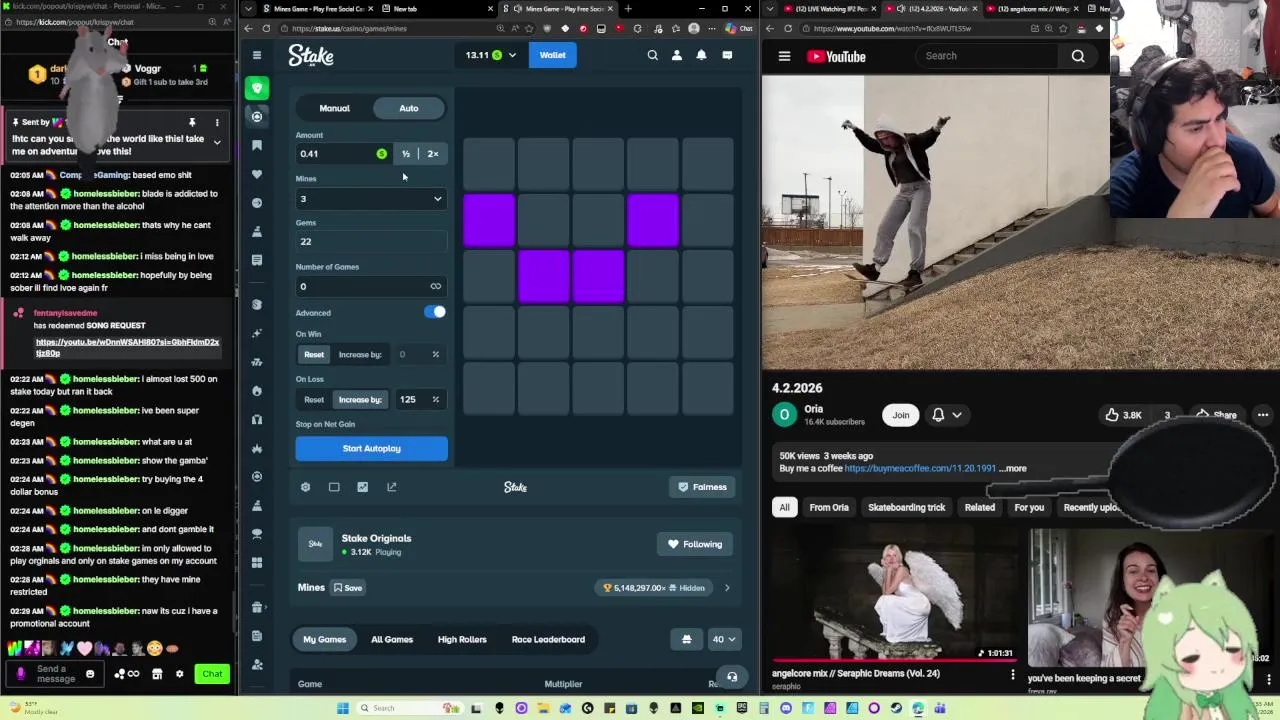1280x720 pixels.
Task: Open the 40 rows-per-page dropdown
Action: point(724,639)
